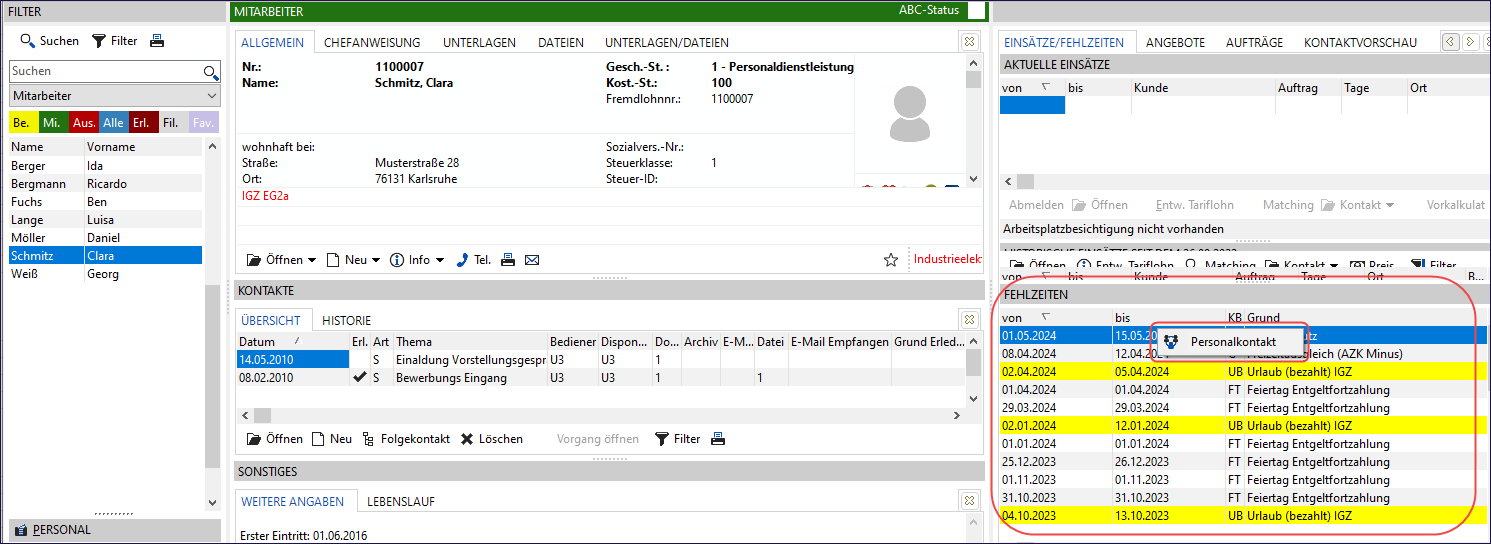Click the Sonstiges panel green close icon

click(x=969, y=501)
